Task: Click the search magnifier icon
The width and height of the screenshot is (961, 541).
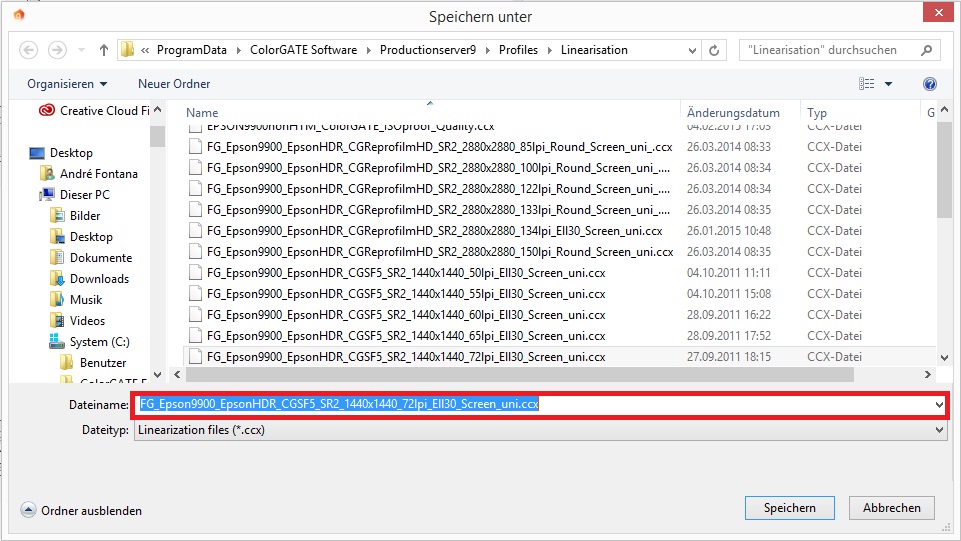Action: [x=927, y=50]
